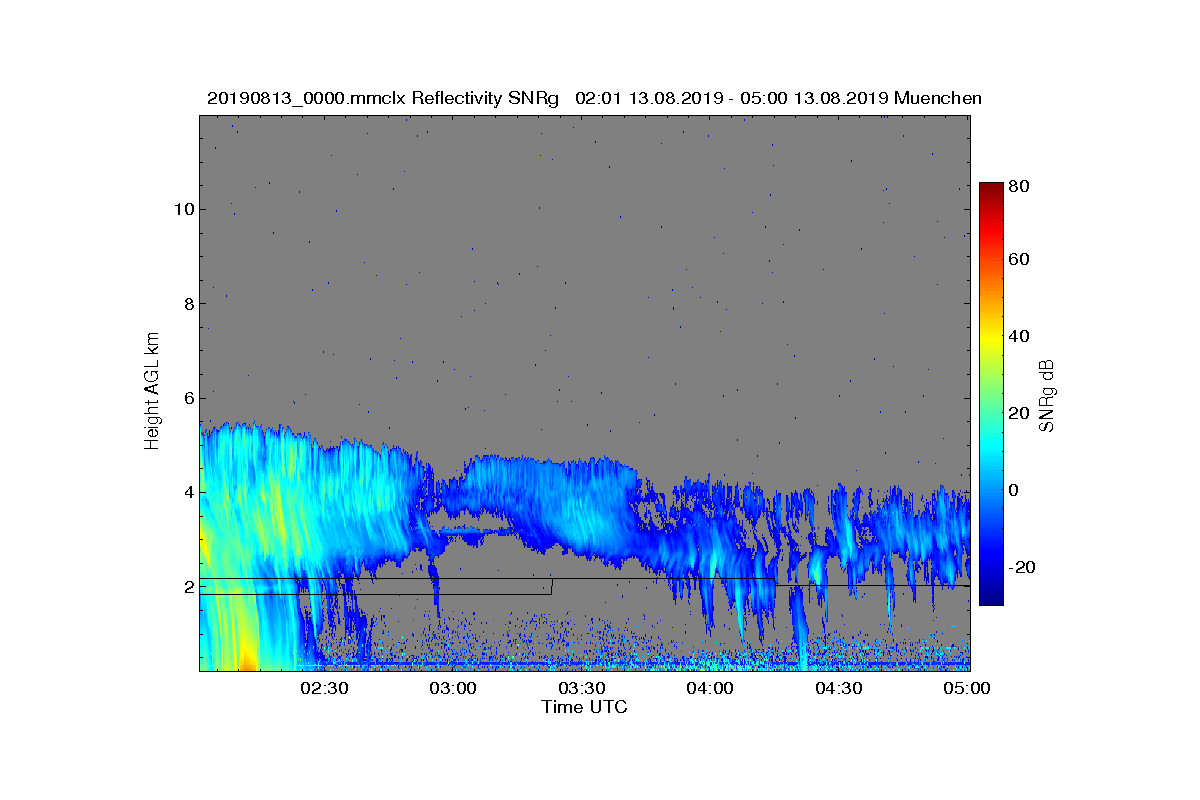Viewport: 1200px width, 800px height.
Task: Click the height tick label '10'
Action: click(x=183, y=209)
